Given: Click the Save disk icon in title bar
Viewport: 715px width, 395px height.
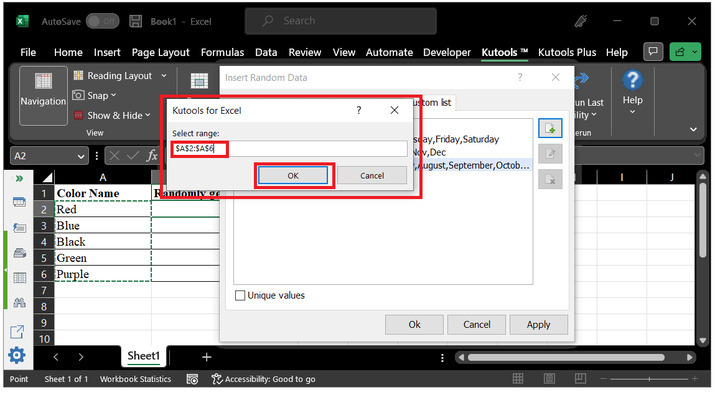Looking at the screenshot, I should pos(135,21).
